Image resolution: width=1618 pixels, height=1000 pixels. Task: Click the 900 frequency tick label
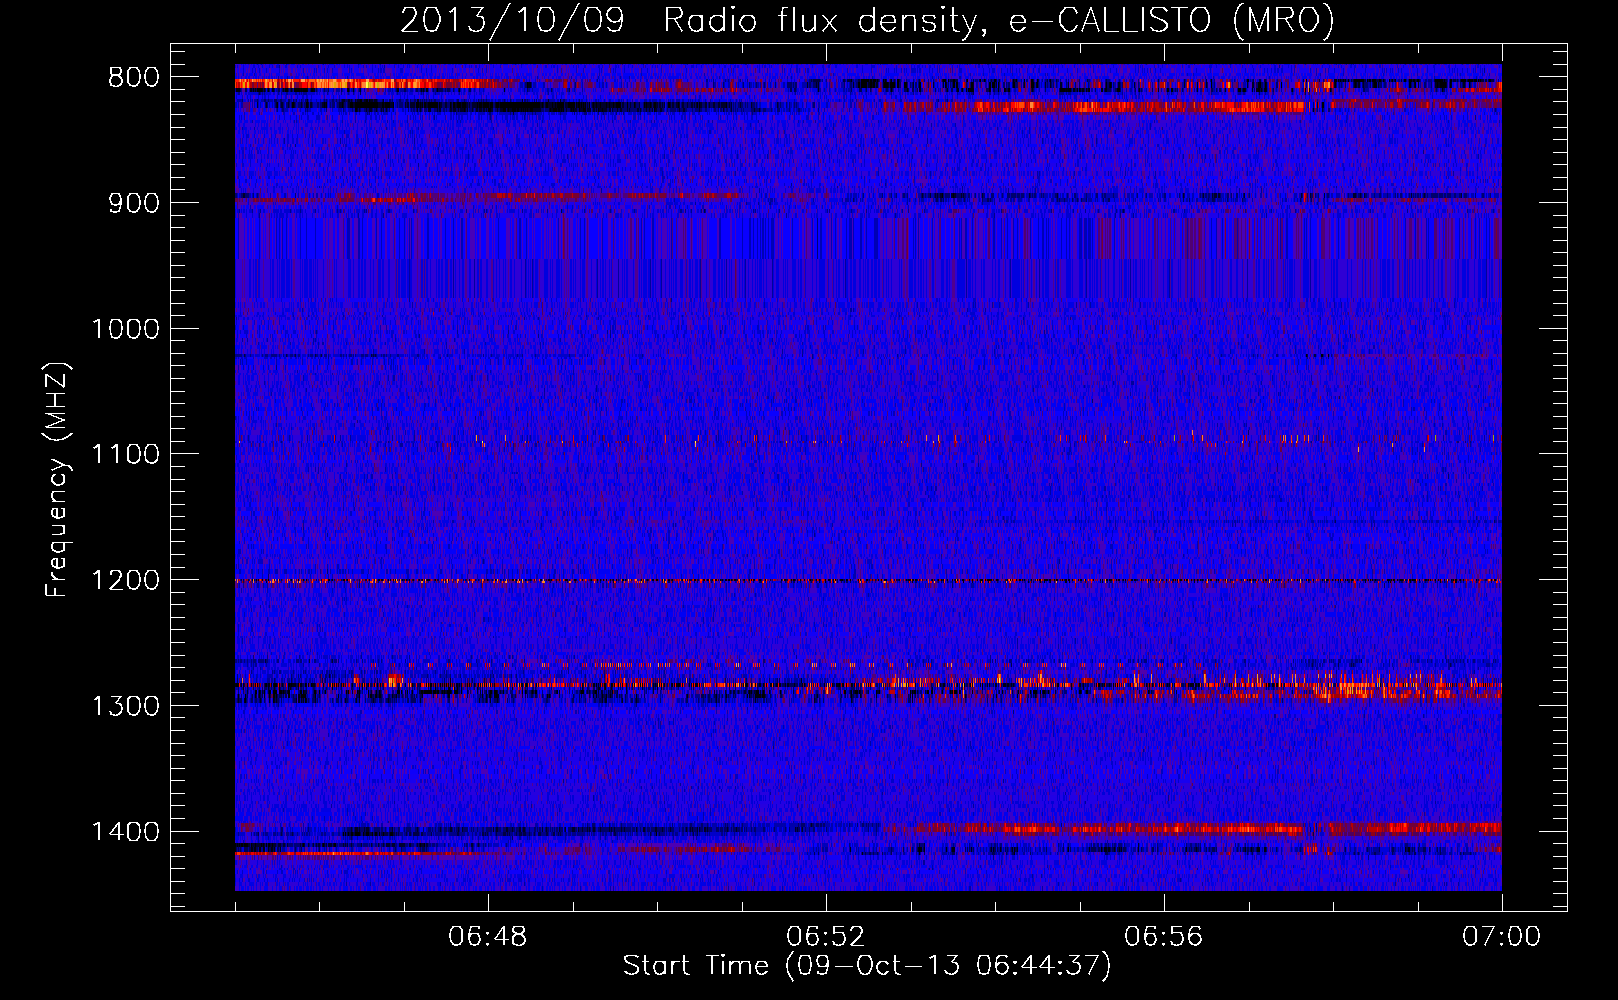(x=134, y=203)
